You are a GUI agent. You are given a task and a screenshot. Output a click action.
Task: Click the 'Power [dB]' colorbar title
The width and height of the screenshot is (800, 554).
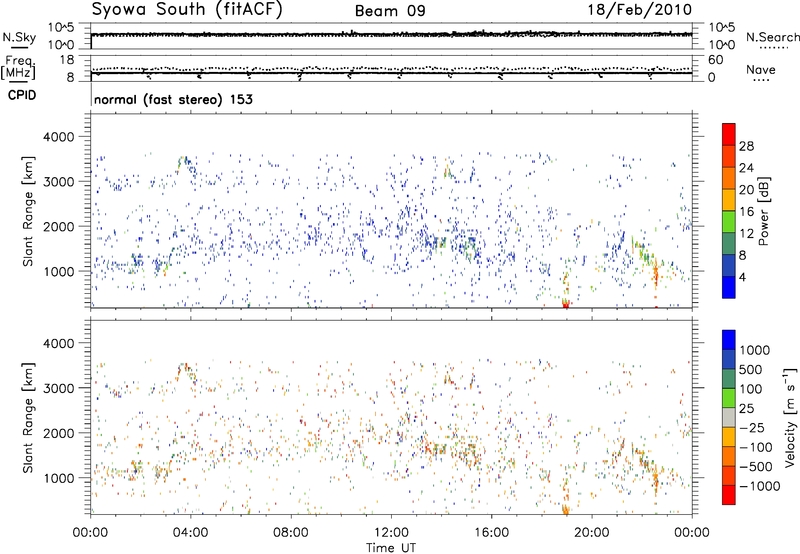(x=764, y=211)
